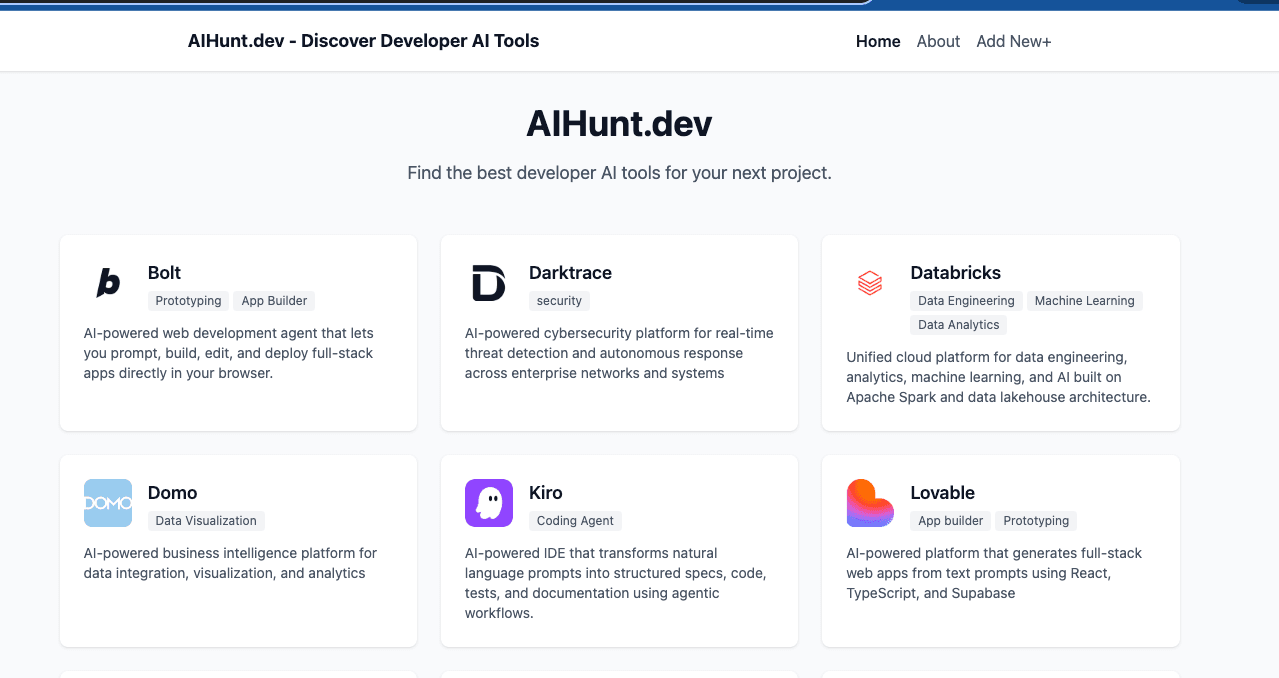
Task: Select the security tag under Darktrace
Action: point(559,300)
